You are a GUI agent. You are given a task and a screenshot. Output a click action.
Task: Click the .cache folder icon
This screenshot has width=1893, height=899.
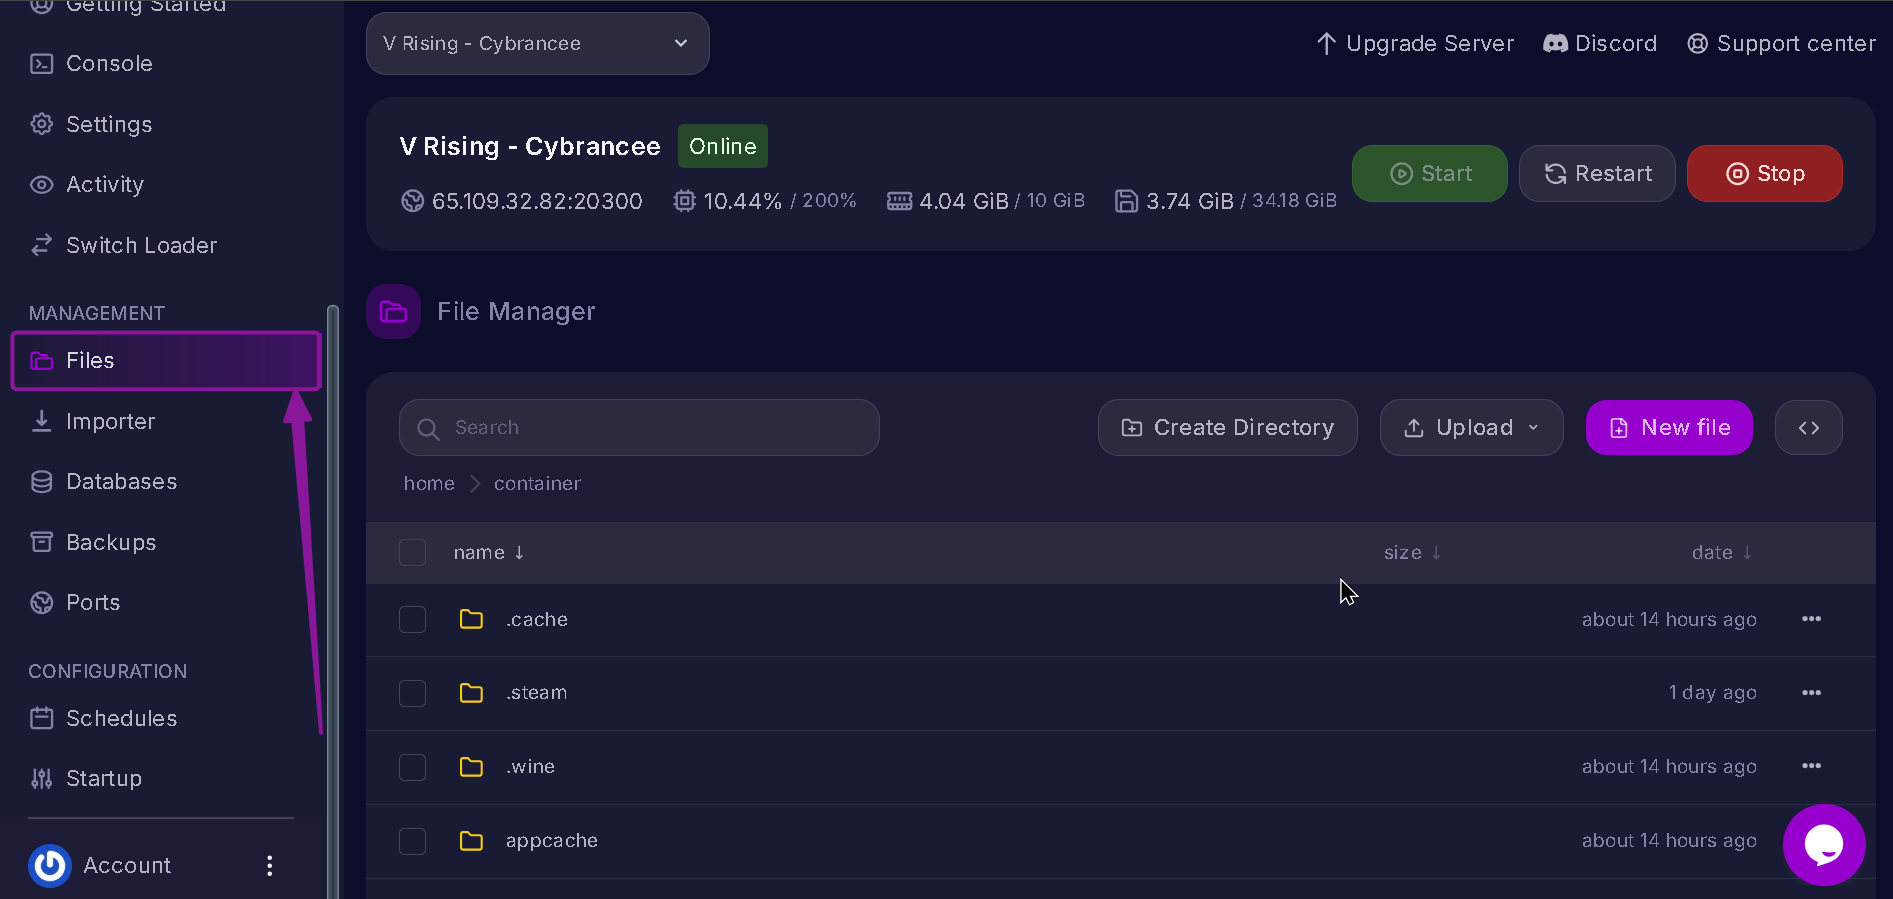pyautogui.click(x=471, y=620)
